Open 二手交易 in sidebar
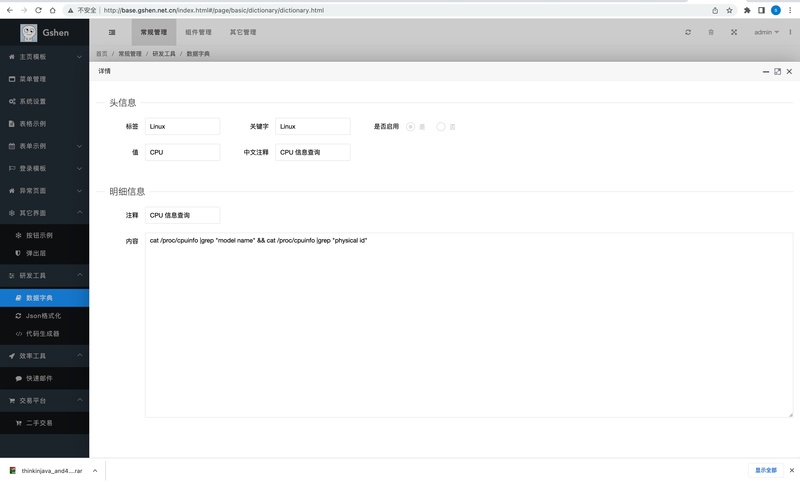The width and height of the screenshot is (800, 481). click(x=44, y=423)
